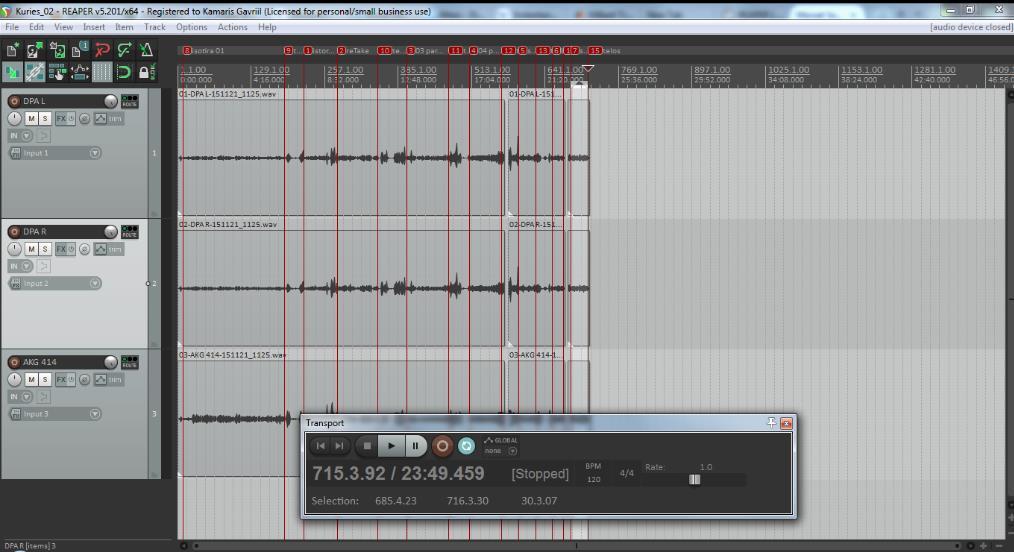
Task: Solo the AKG 414 track
Action: [45, 379]
